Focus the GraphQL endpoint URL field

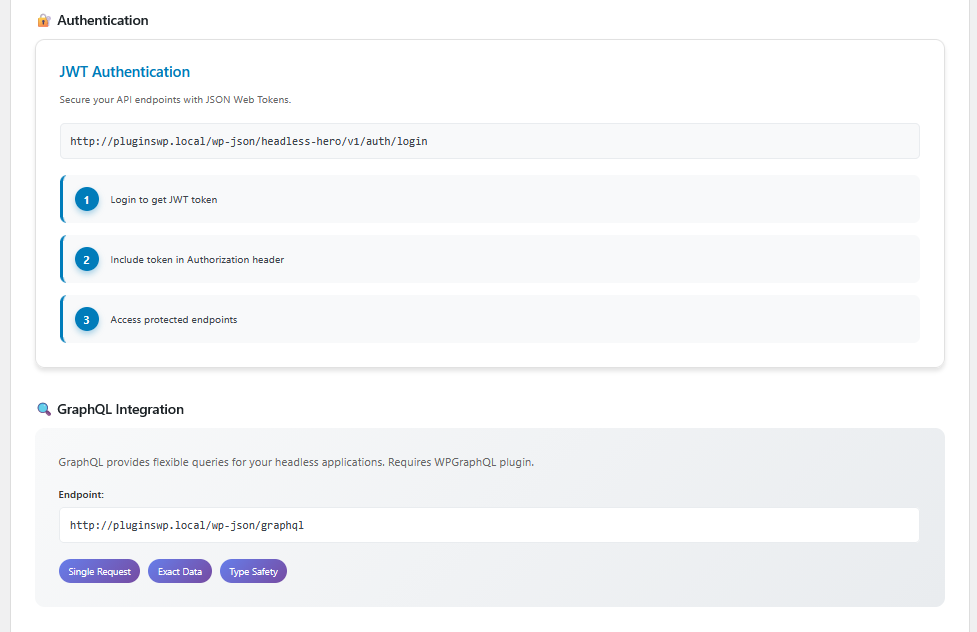pyautogui.click(x=489, y=525)
